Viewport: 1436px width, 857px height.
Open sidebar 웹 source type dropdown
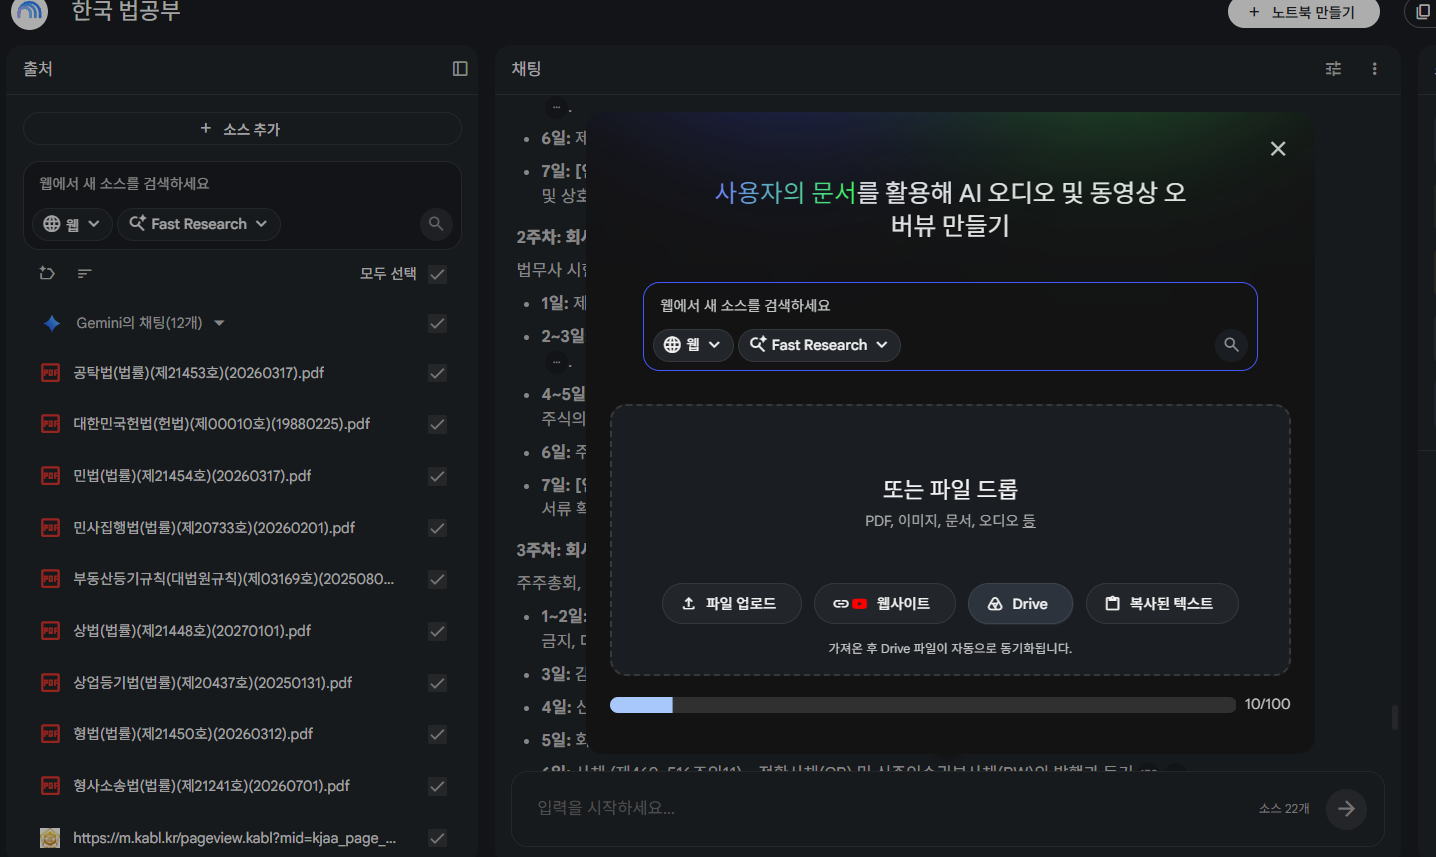pos(72,224)
